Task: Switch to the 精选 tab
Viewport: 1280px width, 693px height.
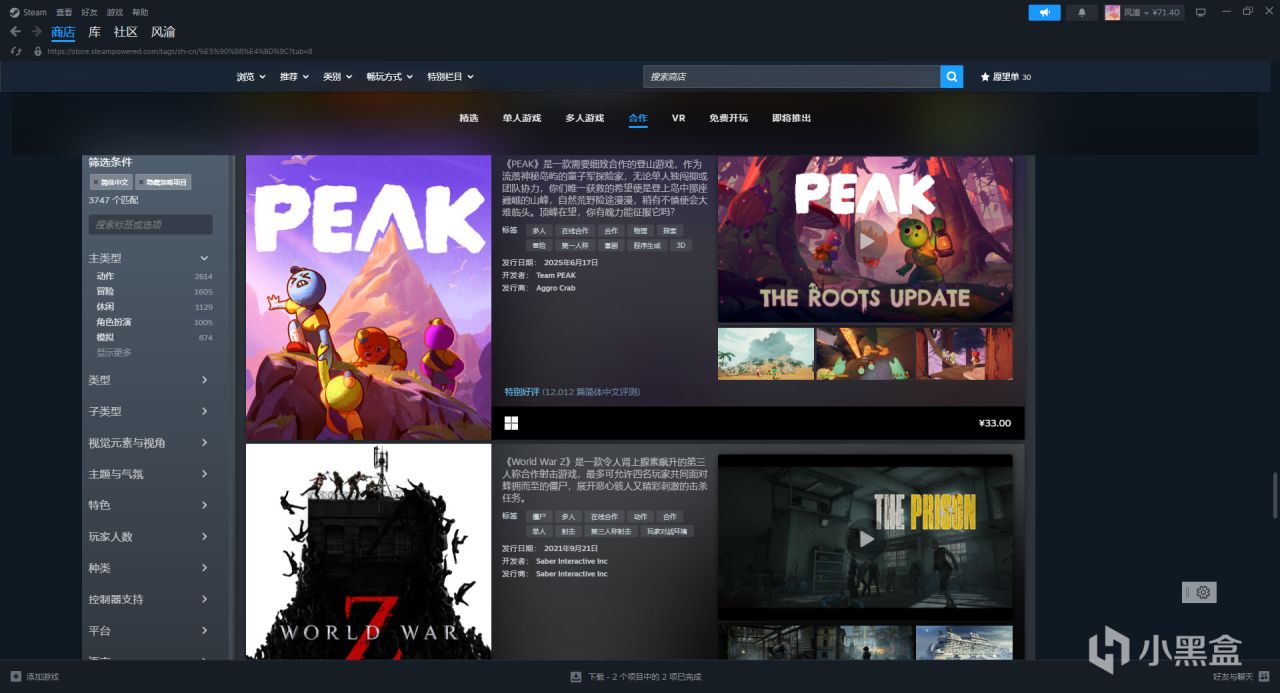Action: [469, 118]
